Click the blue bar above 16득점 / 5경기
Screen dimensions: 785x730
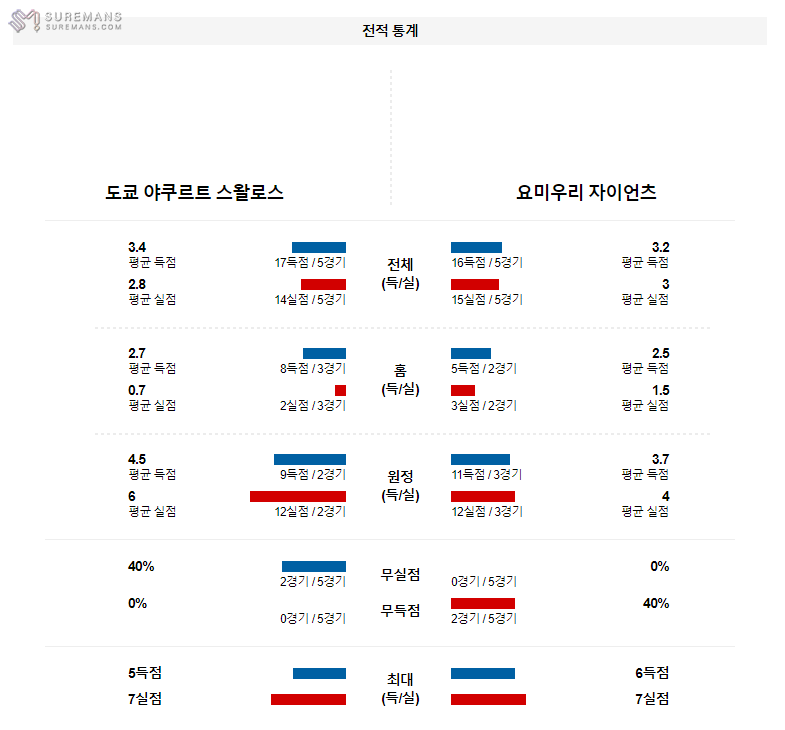tap(476, 247)
